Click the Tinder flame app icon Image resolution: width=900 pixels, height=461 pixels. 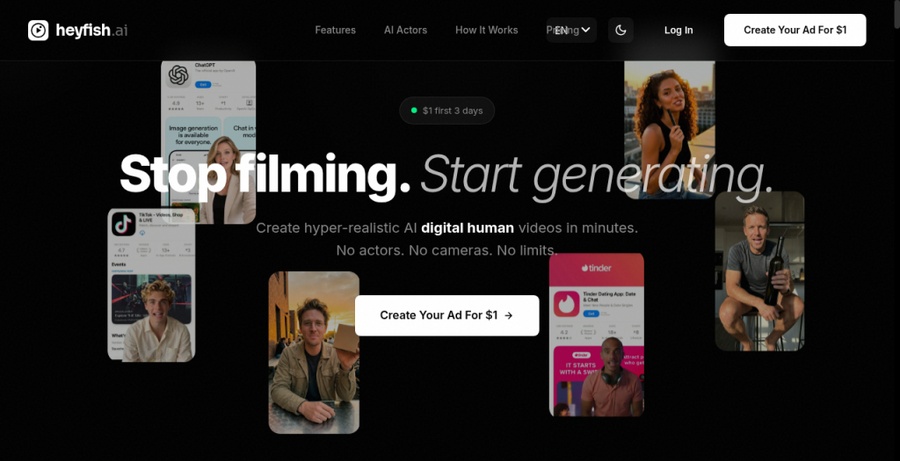[x=567, y=304]
